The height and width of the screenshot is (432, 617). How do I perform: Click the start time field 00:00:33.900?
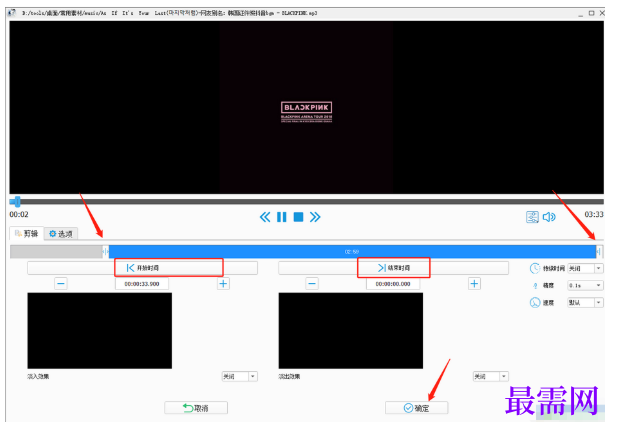[142, 284]
